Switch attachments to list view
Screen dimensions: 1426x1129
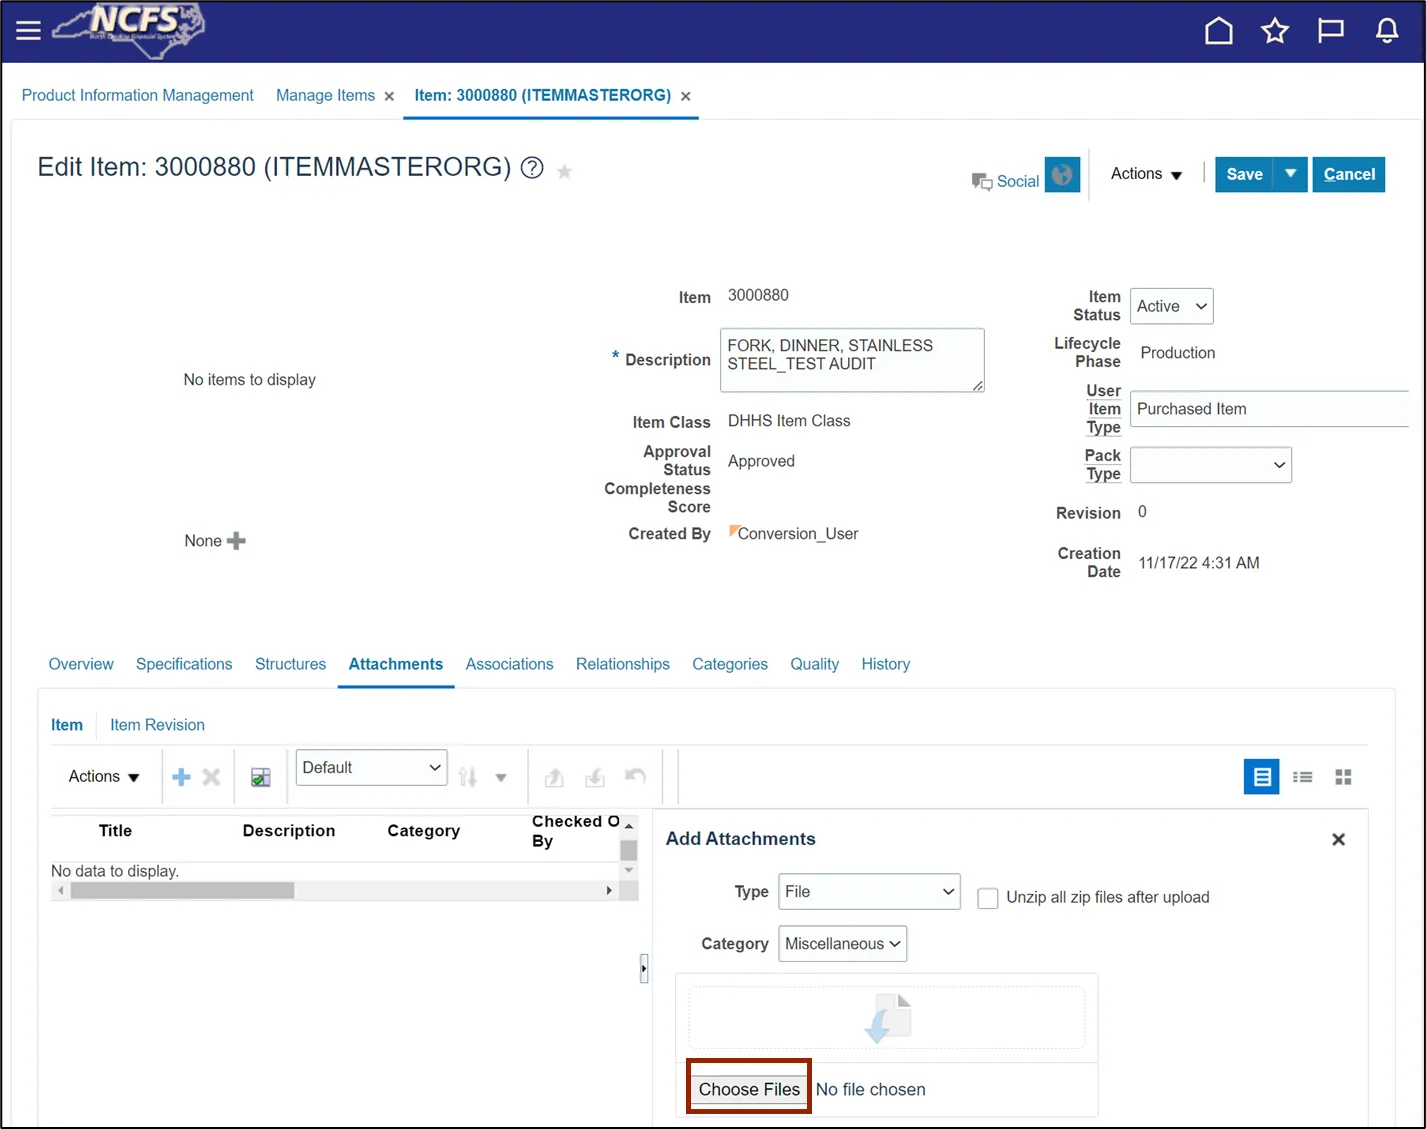[x=1302, y=777]
